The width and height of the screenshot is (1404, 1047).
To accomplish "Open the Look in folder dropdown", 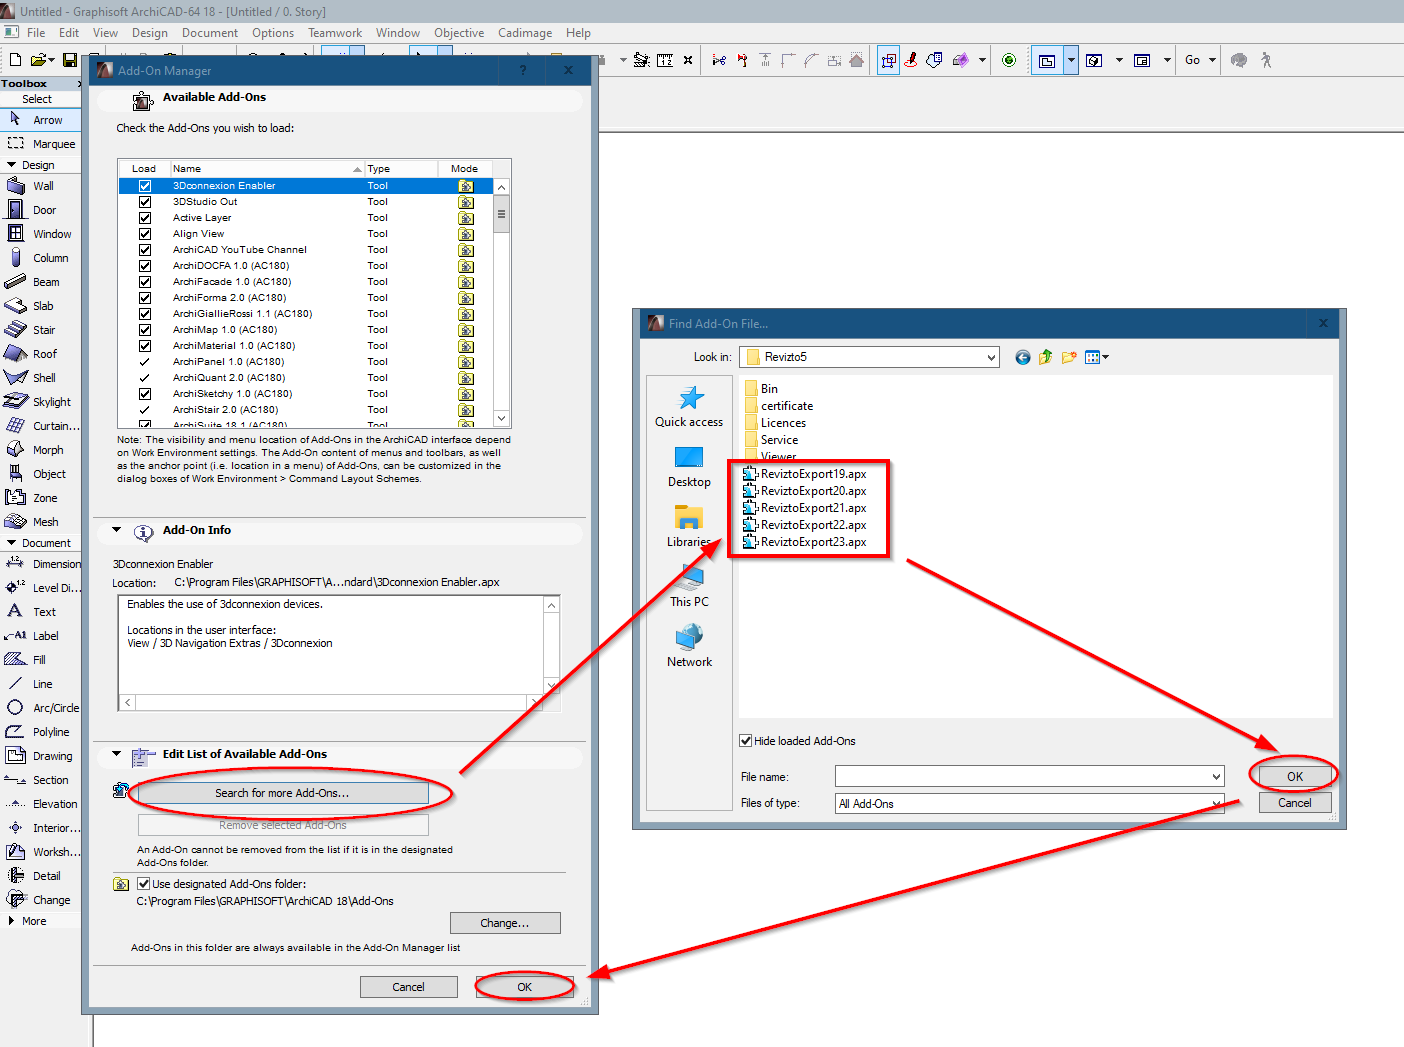I will [989, 356].
